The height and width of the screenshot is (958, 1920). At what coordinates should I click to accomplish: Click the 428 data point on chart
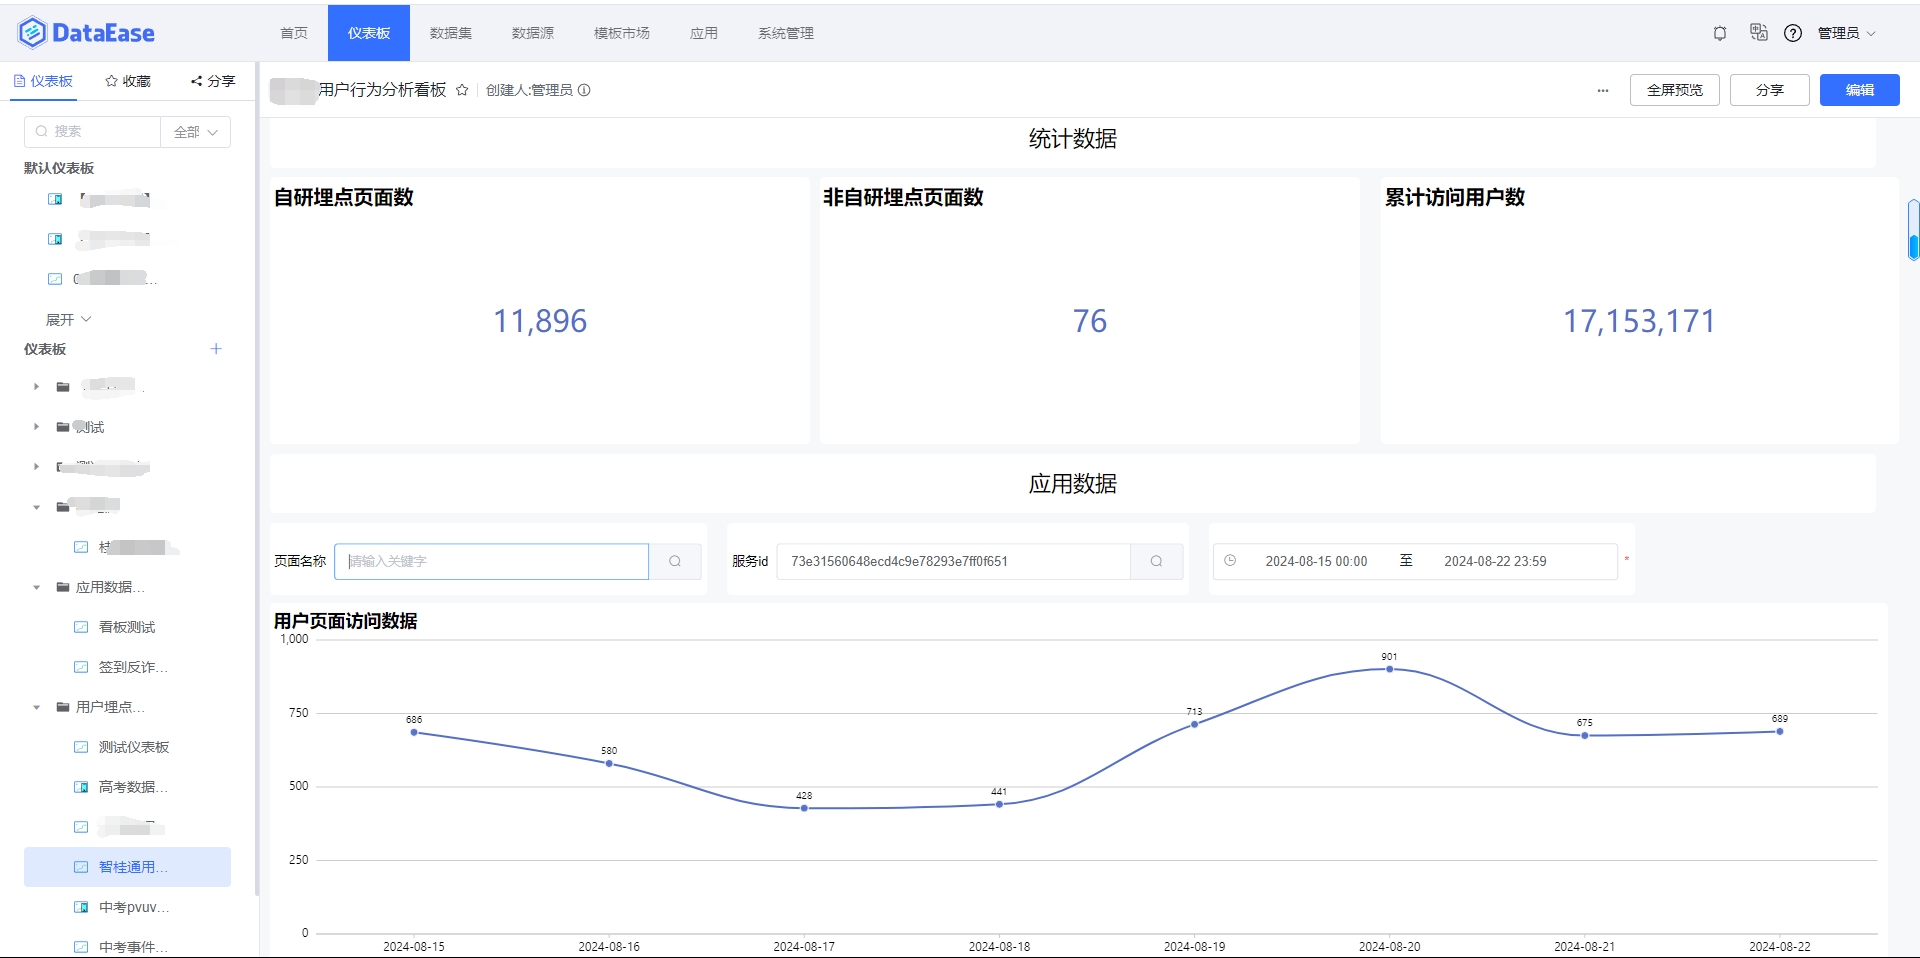(x=804, y=808)
